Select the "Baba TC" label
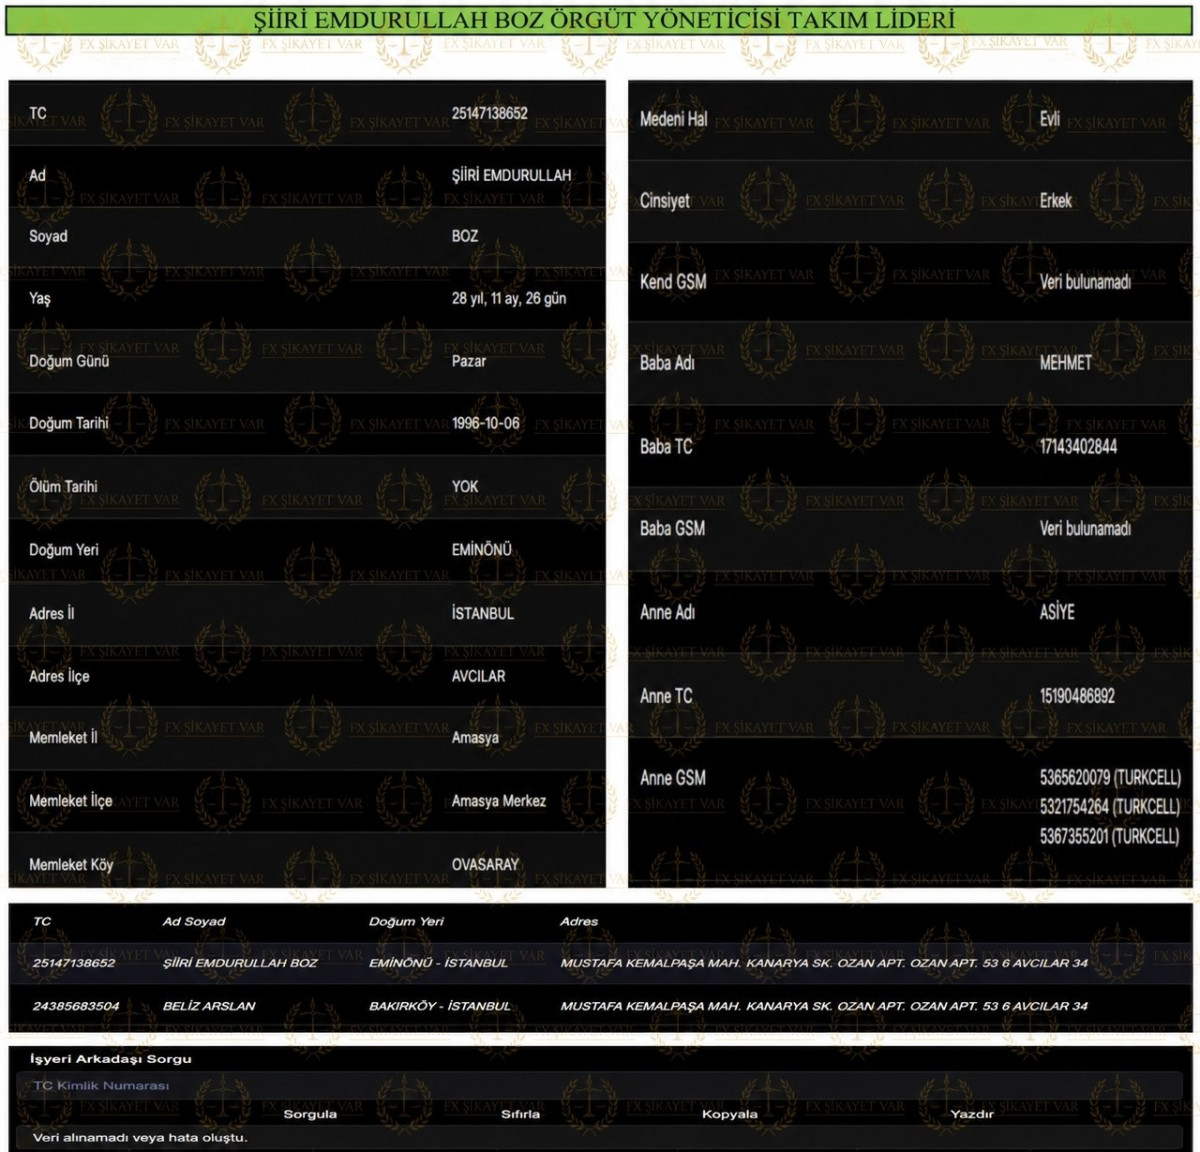 coord(666,447)
